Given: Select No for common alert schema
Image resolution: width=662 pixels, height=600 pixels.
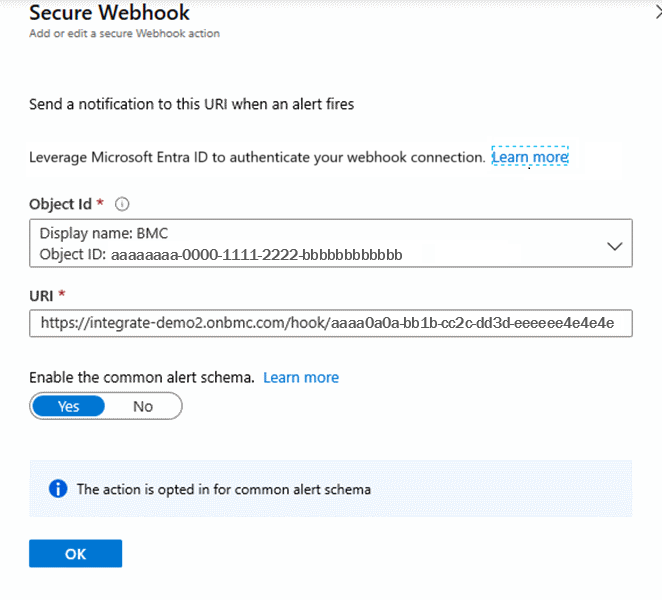Looking at the screenshot, I should [x=143, y=406].
